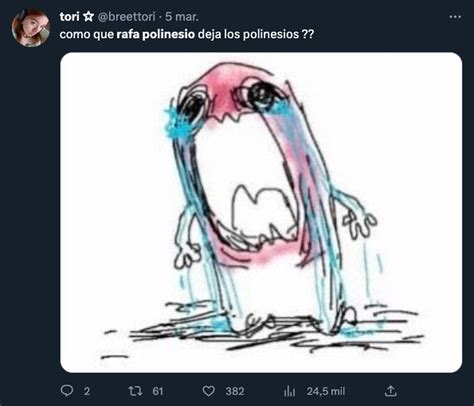Click the reply count 2
Screen dimensions: 474x406
(87, 391)
